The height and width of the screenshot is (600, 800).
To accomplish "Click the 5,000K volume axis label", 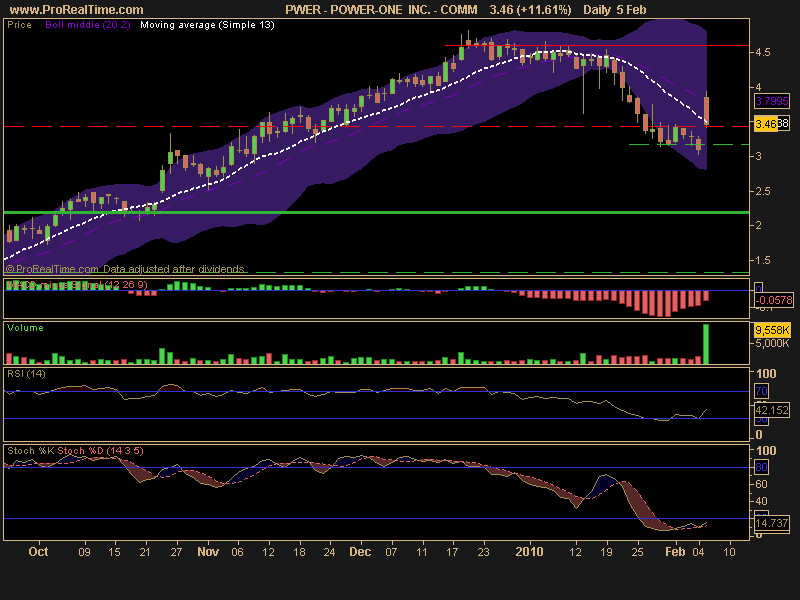I will coord(772,343).
